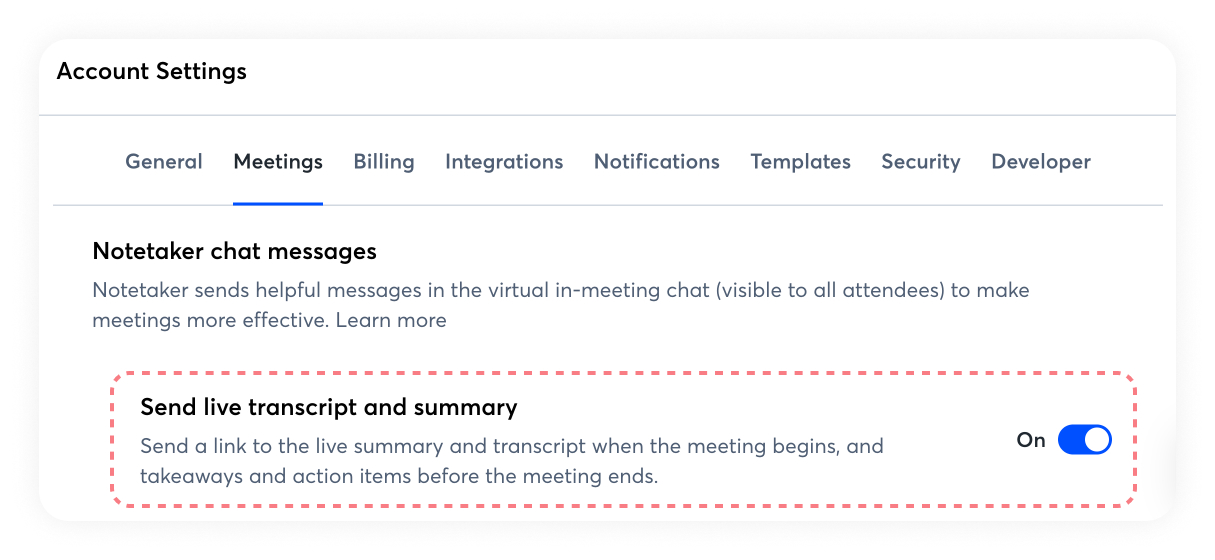The image size is (1215, 560).
Task: Follow the Learn more link
Action: coord(391,321)
